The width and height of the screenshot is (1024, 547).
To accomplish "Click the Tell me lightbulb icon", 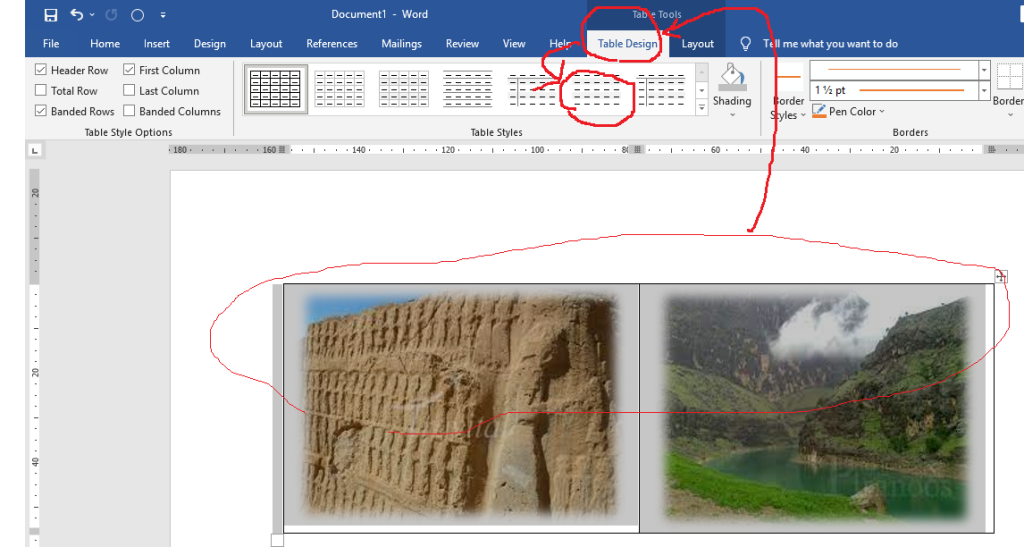I will [x=745, y=44].
